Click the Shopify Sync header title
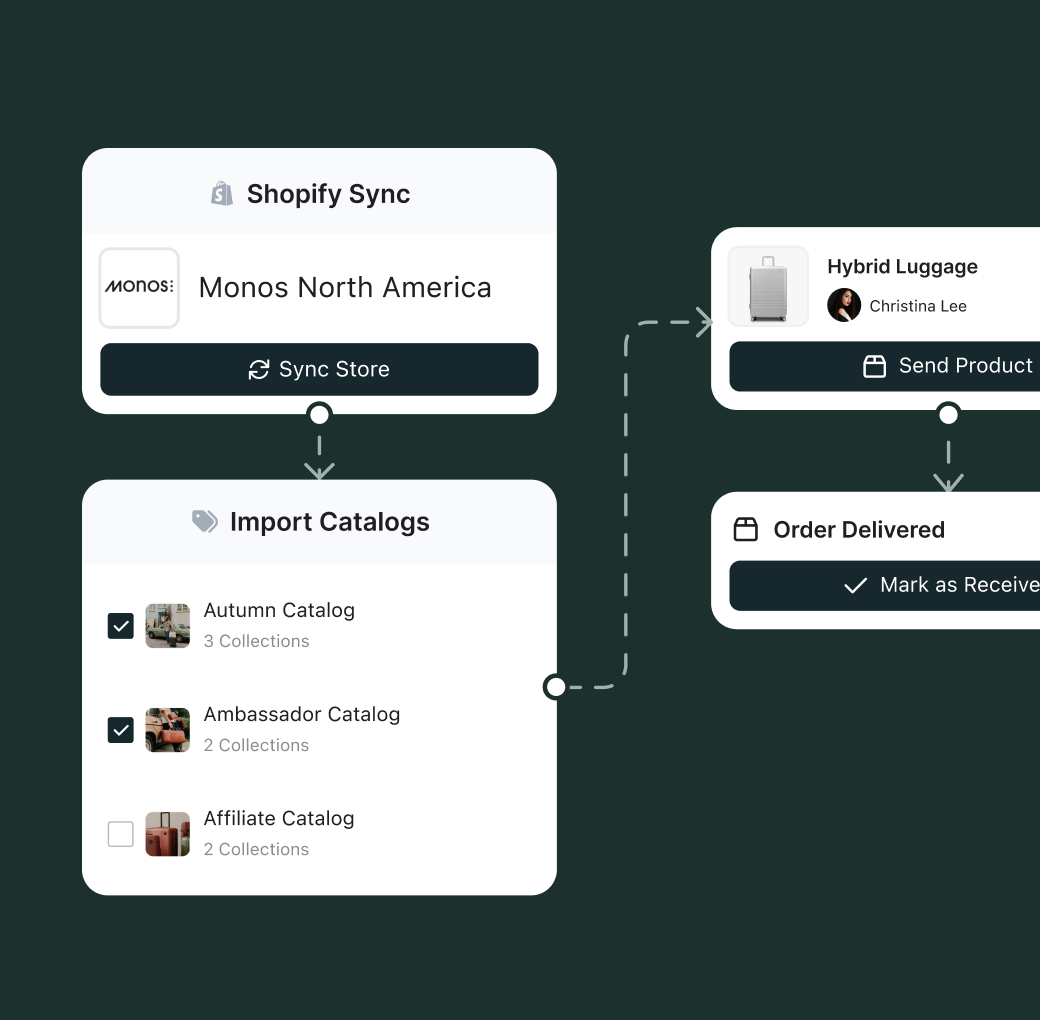1040x1020 pixels. coord(328,194)
